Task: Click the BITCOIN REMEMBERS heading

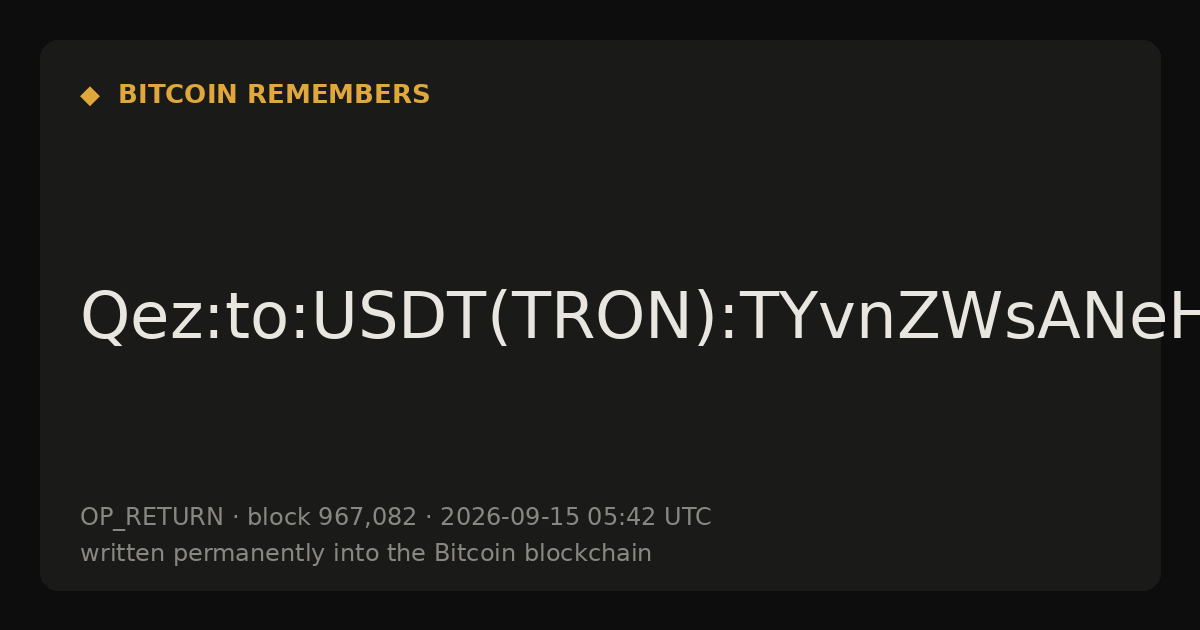Action: pyautogui.click(x=274, y=95)
